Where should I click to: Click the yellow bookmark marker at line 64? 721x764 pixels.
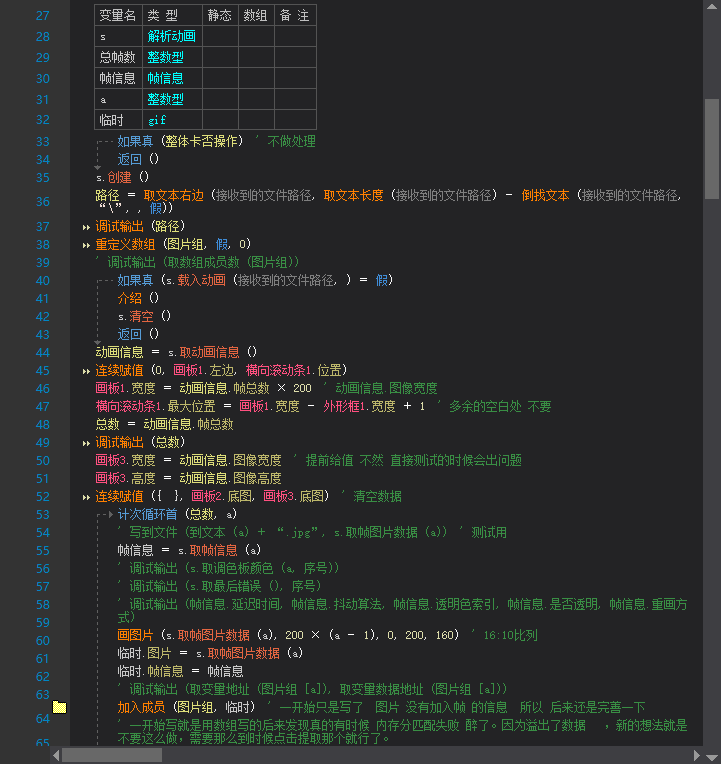[x=59, y=707]
